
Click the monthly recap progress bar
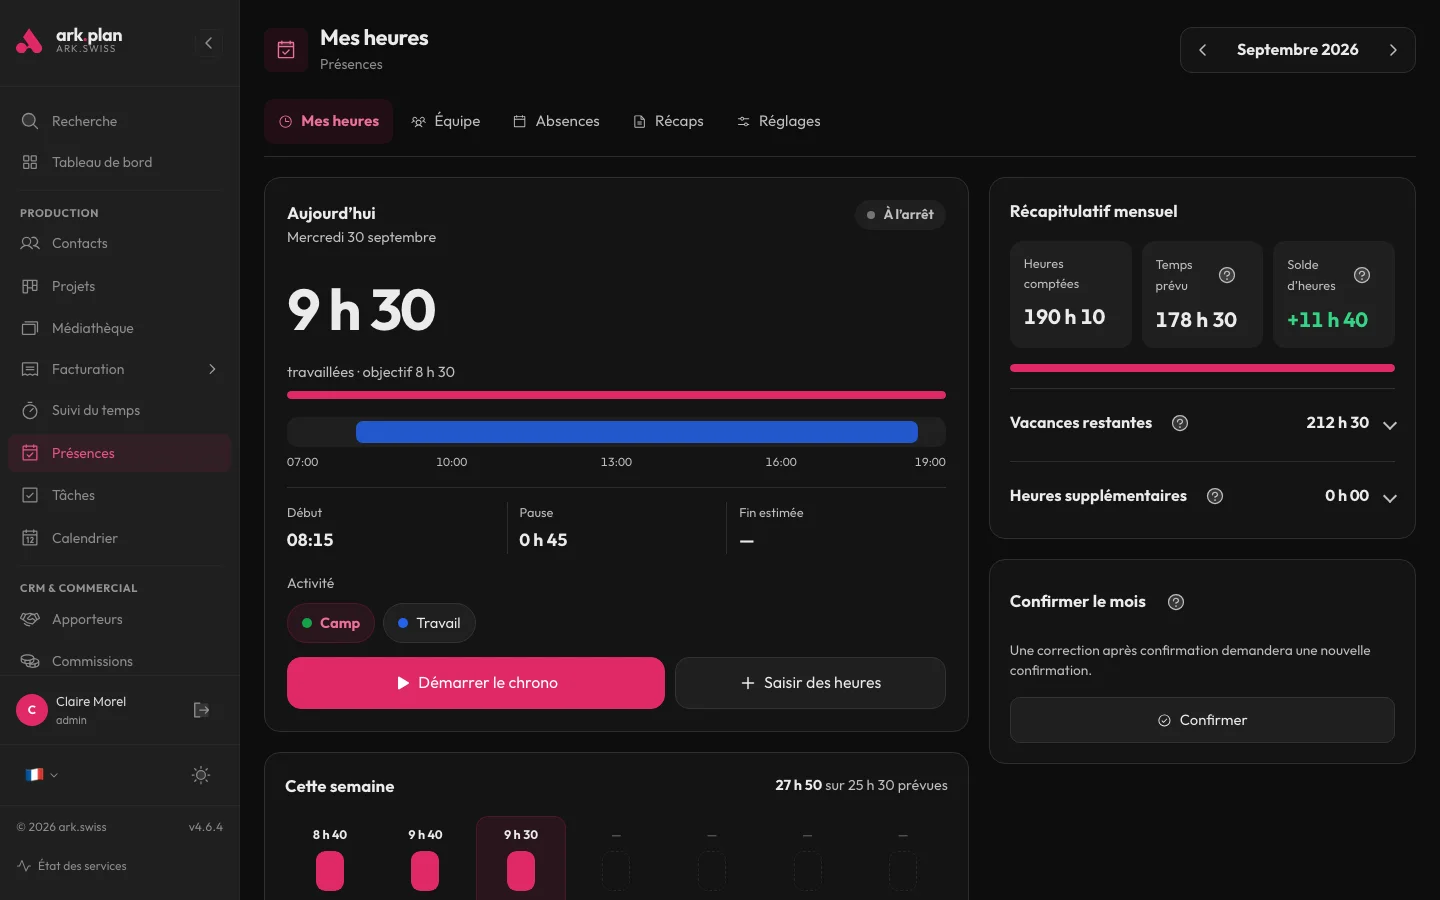point(1202,368)
